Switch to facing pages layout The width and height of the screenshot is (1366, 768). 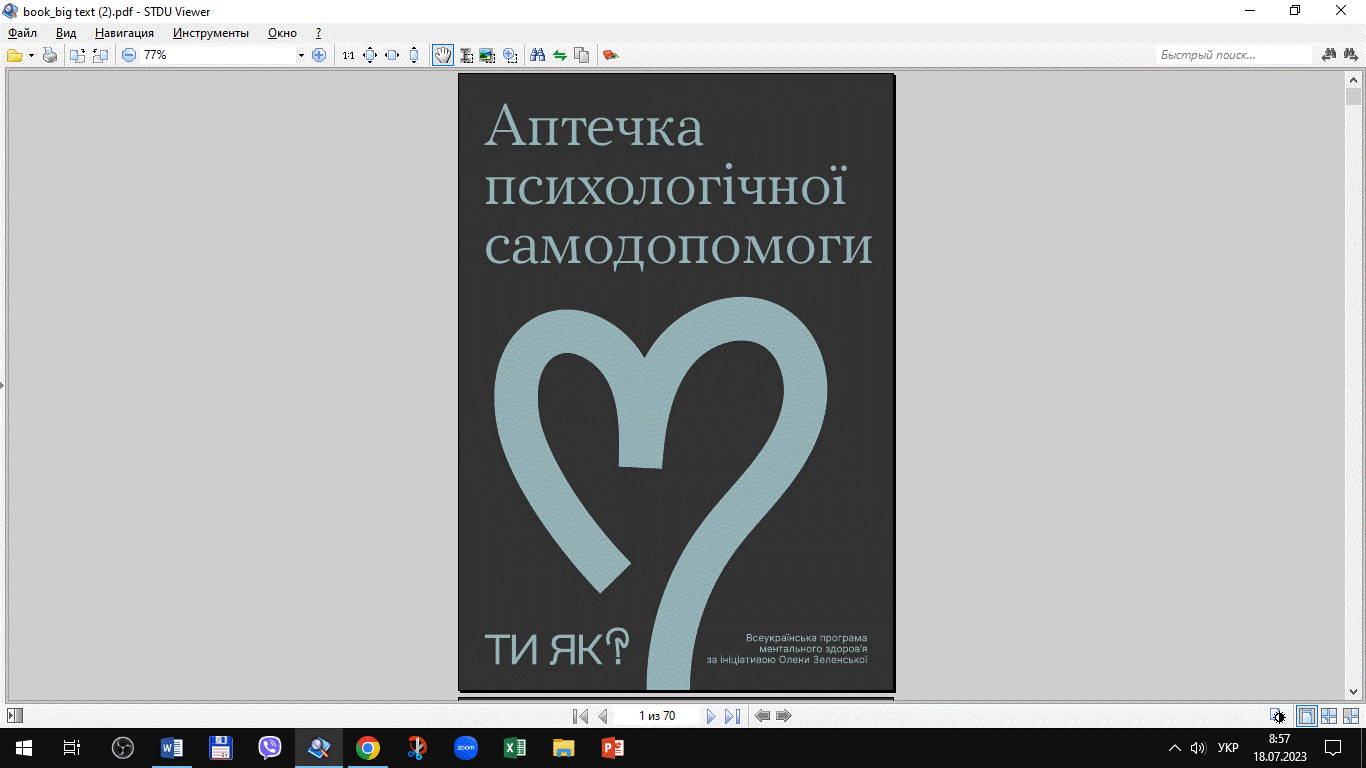[1329, 716]
